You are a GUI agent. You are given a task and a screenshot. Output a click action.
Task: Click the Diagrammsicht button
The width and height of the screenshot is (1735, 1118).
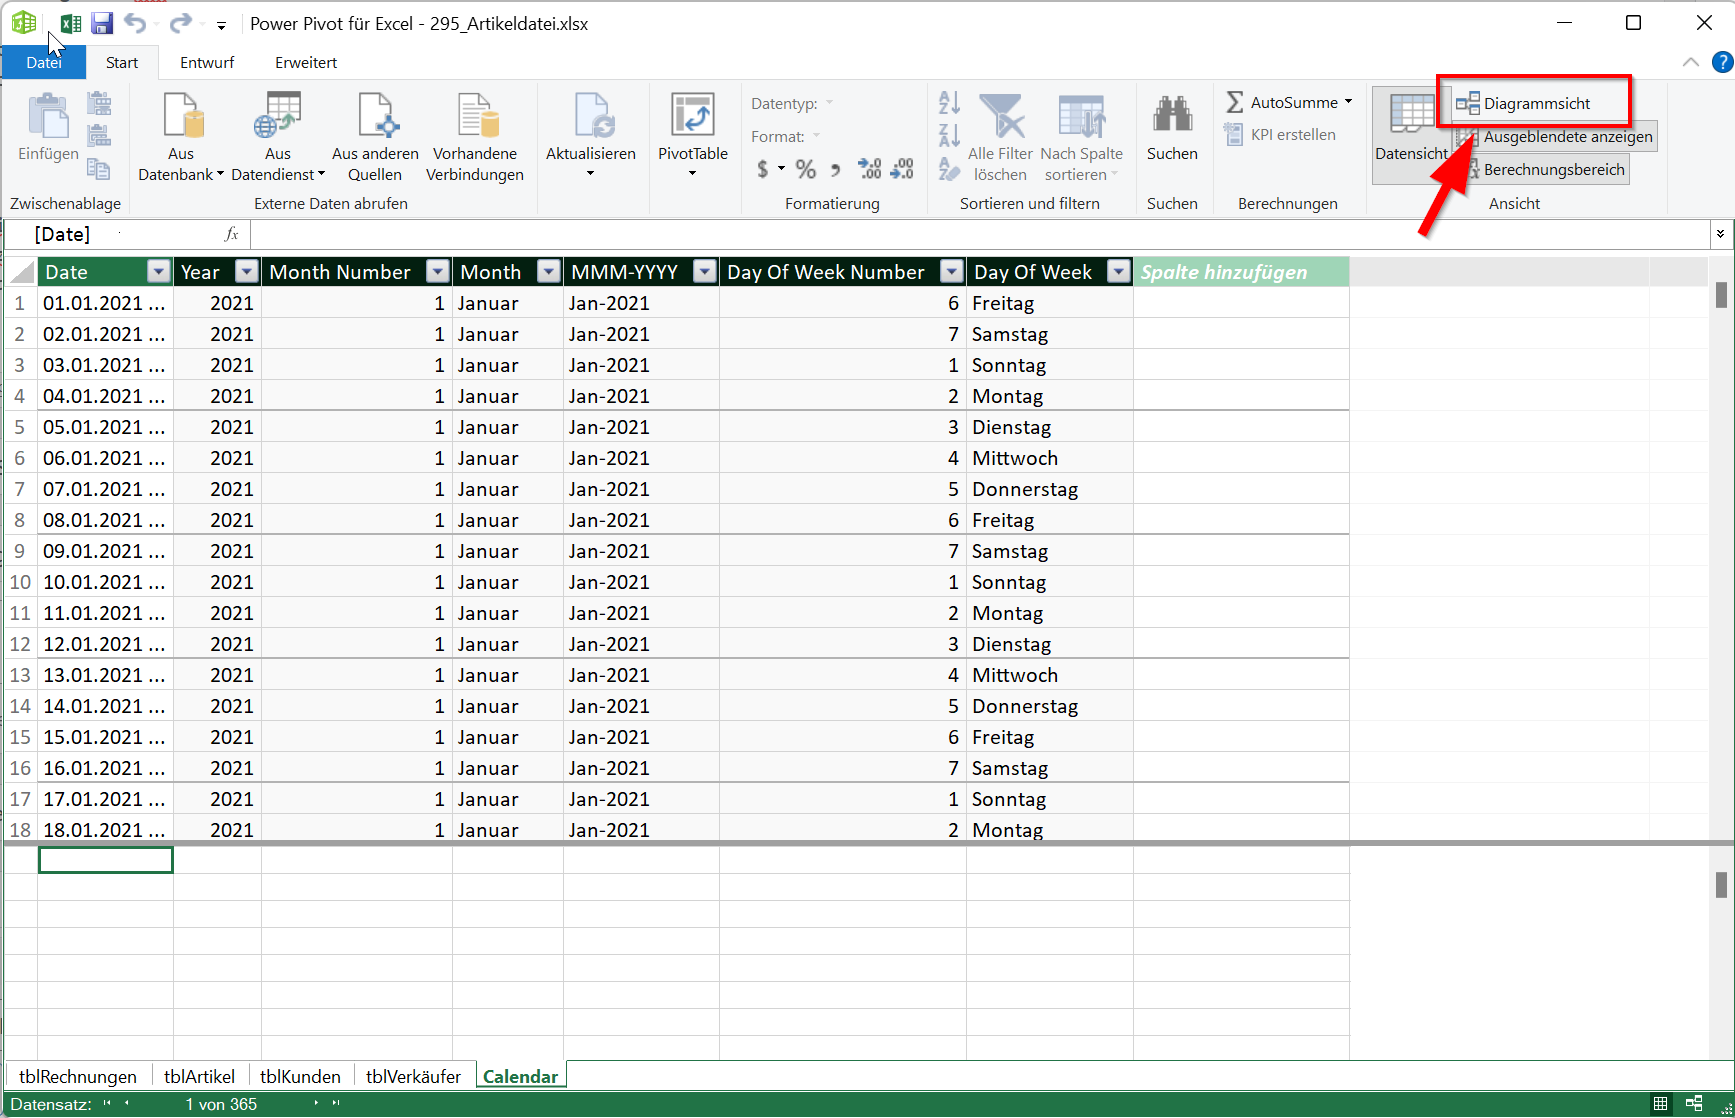point(1524,103)
